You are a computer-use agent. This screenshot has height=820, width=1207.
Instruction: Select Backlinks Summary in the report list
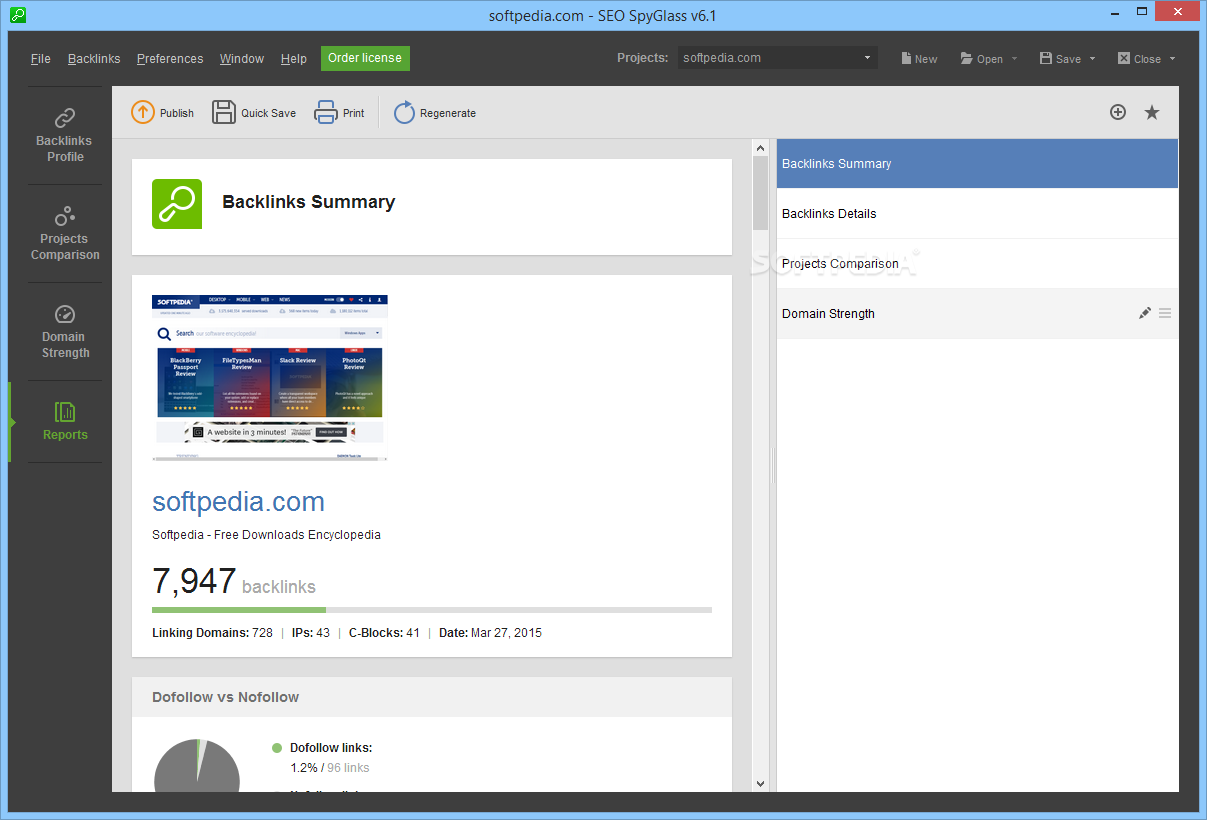(977, 163)
